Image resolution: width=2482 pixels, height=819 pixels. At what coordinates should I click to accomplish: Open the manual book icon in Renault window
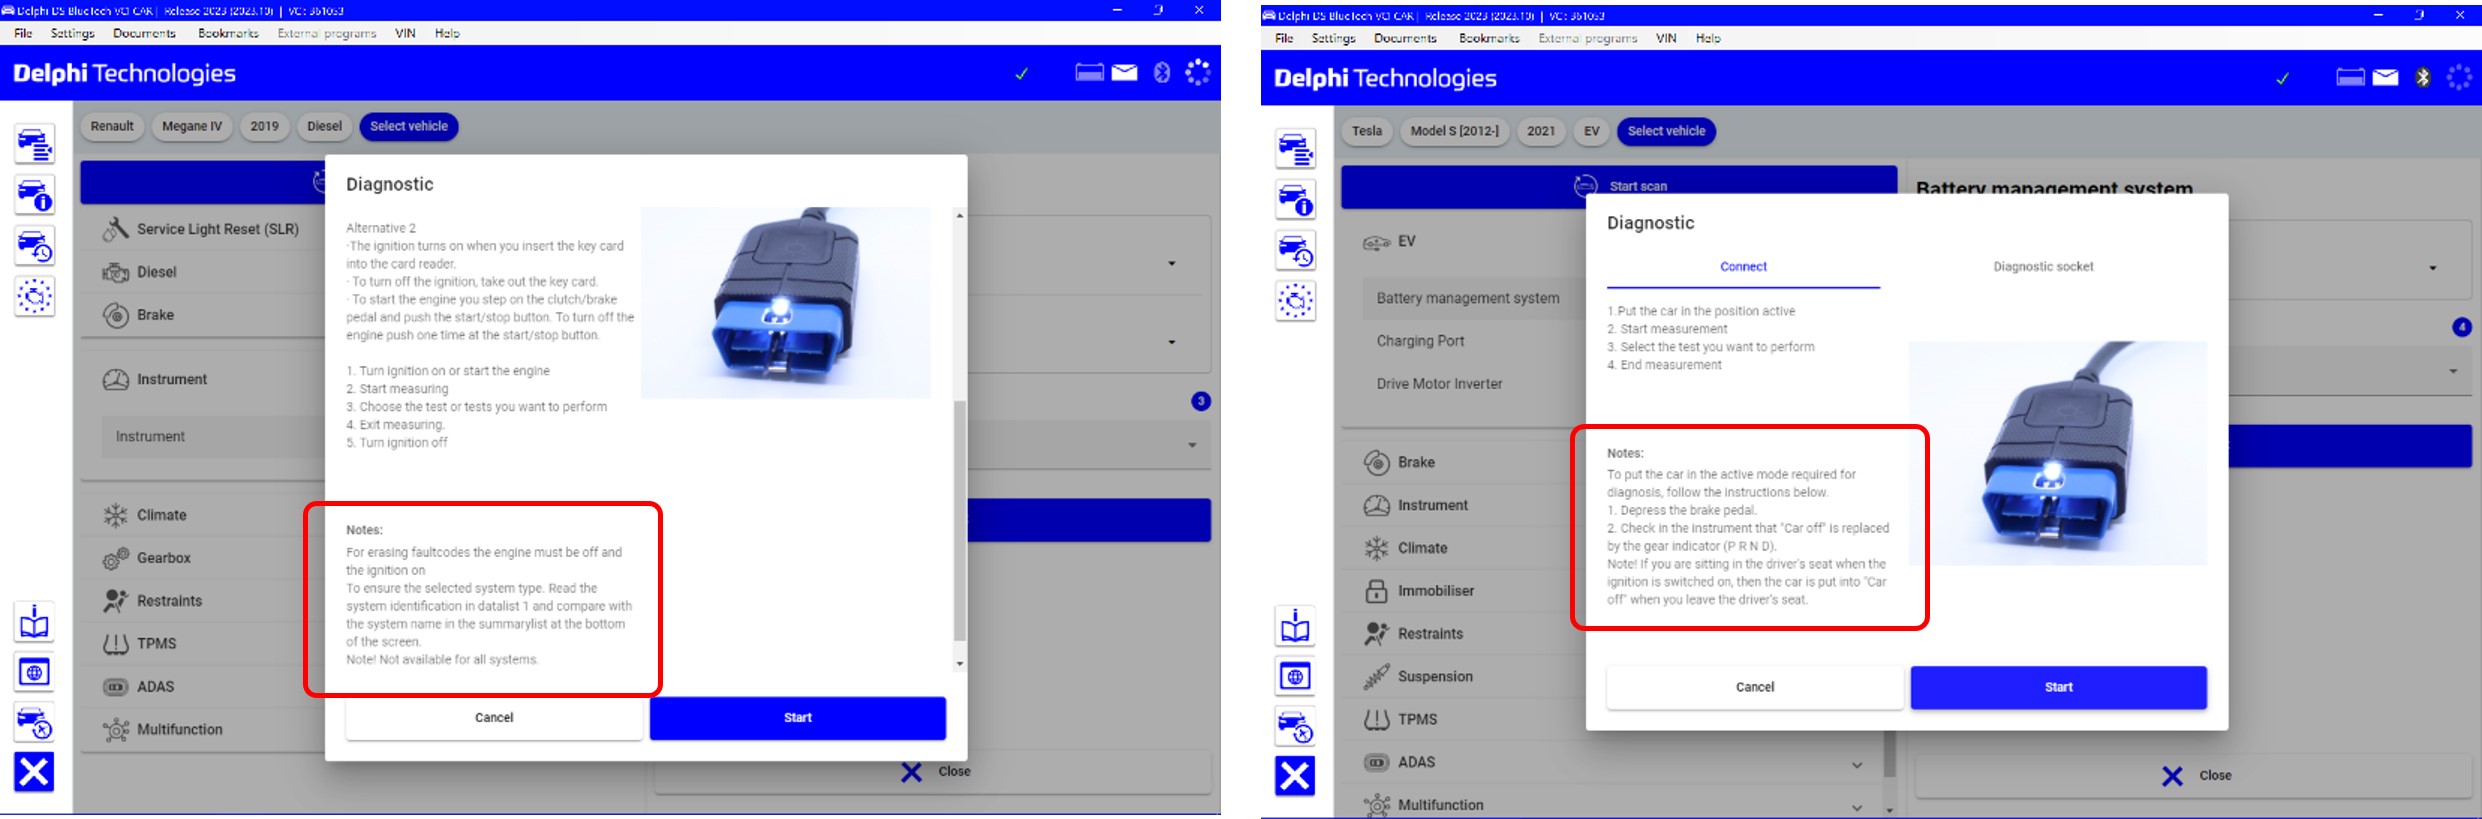click(x=34, y=622)
